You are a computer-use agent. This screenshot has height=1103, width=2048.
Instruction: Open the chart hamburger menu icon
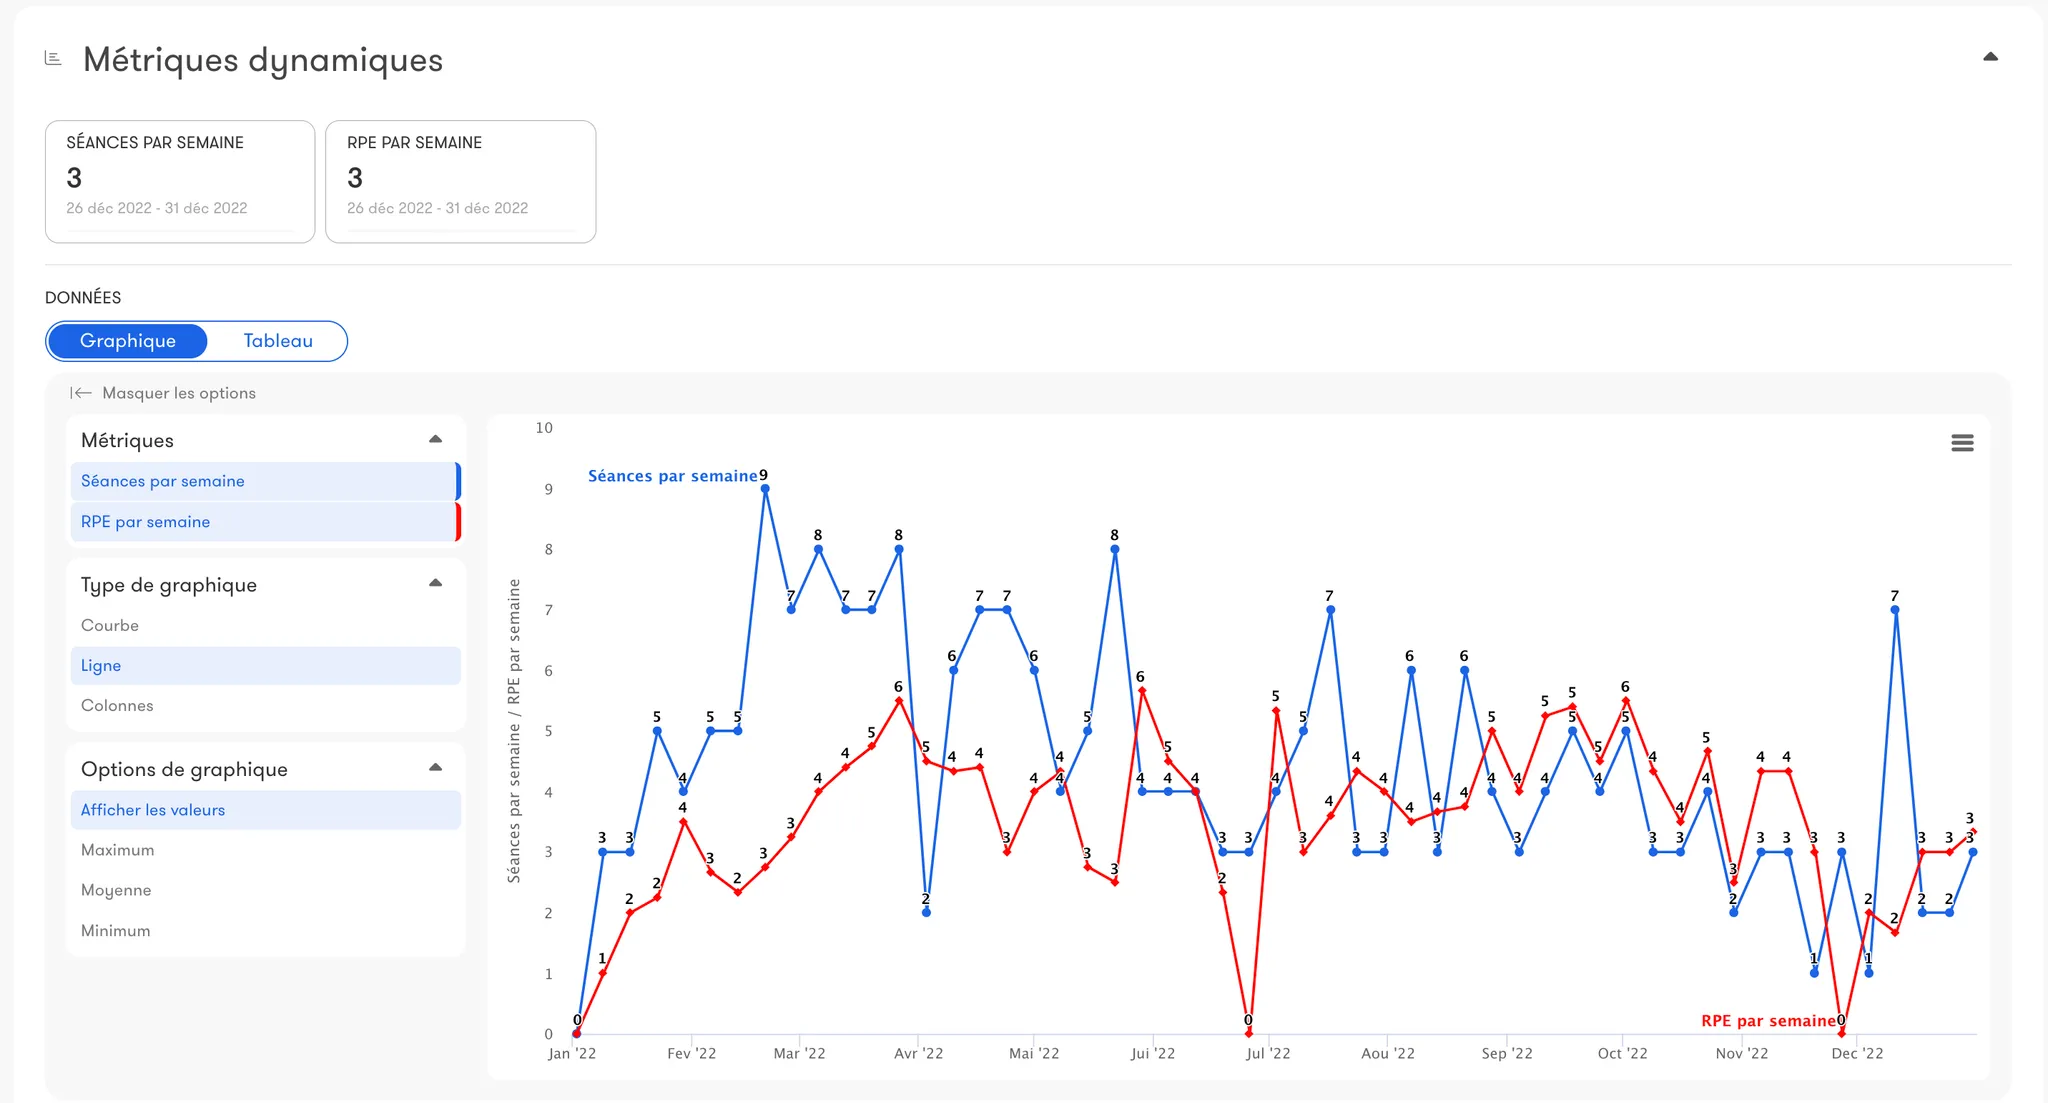click(1962, 443)
